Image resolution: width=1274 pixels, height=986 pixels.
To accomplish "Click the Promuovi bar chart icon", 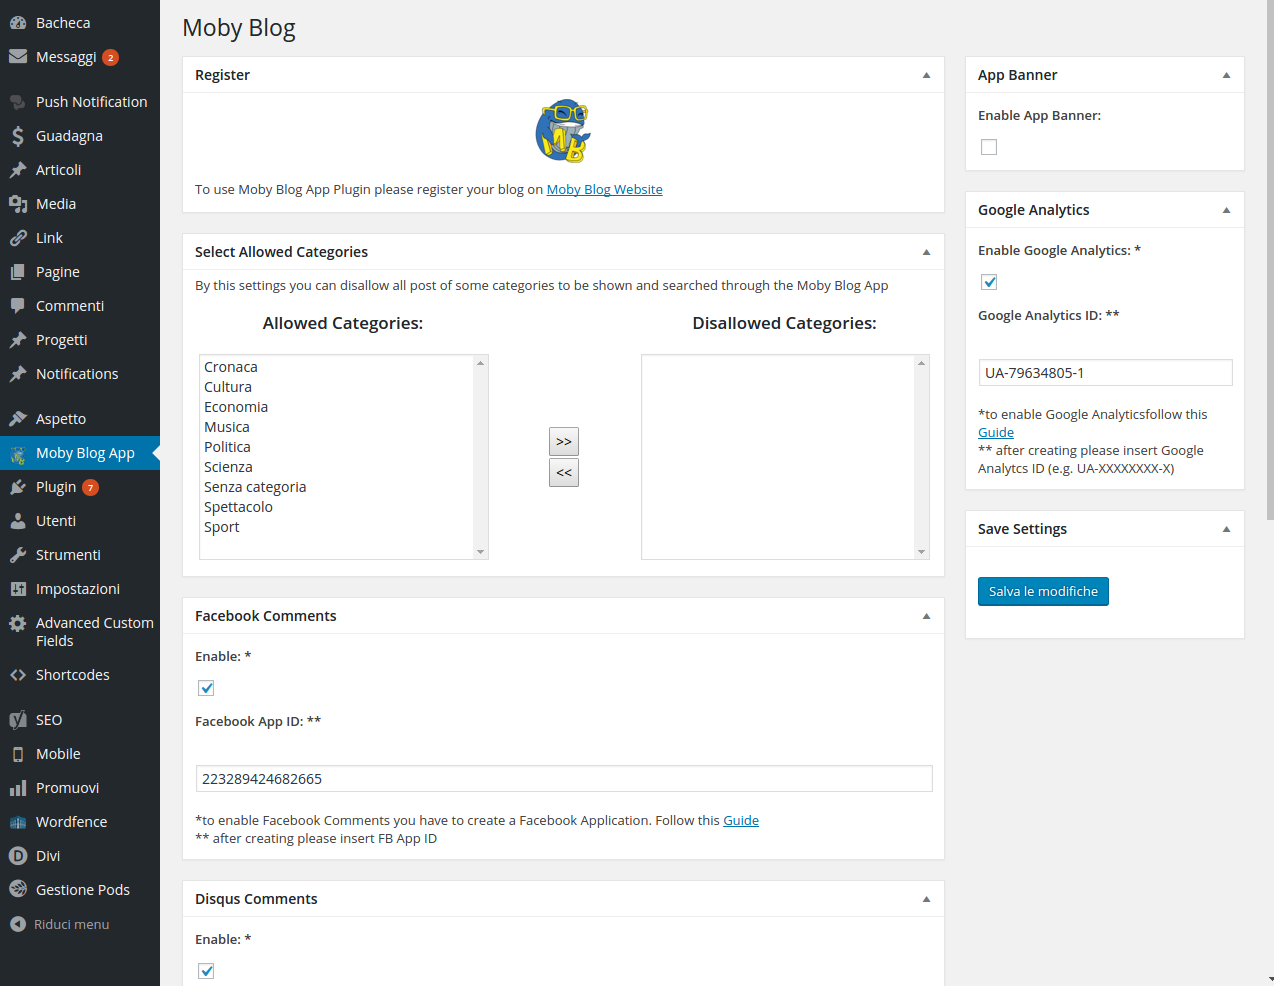I will (x=18, y=788).
